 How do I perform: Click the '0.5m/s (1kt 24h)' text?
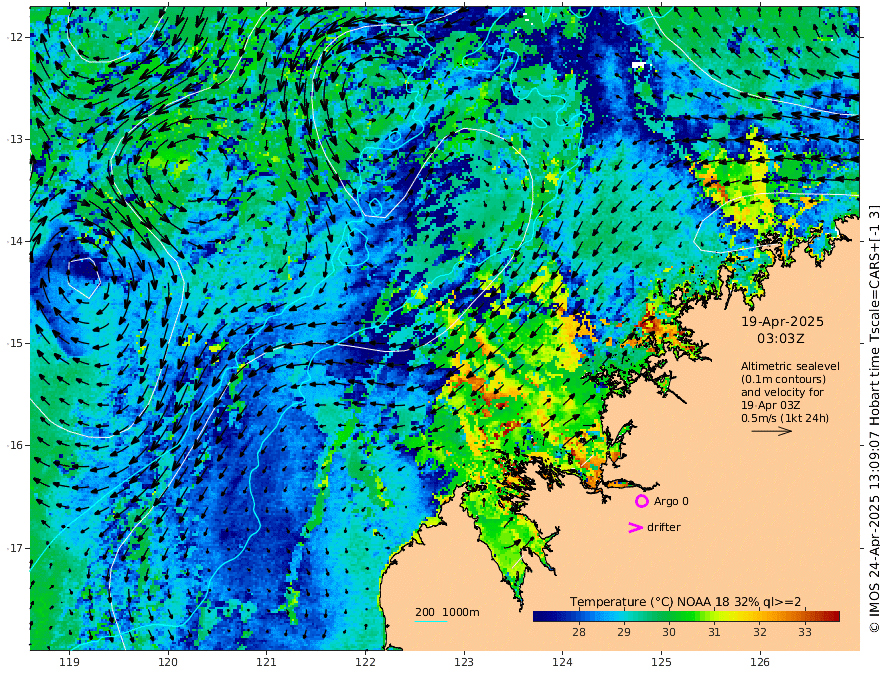tap(785, 418)
